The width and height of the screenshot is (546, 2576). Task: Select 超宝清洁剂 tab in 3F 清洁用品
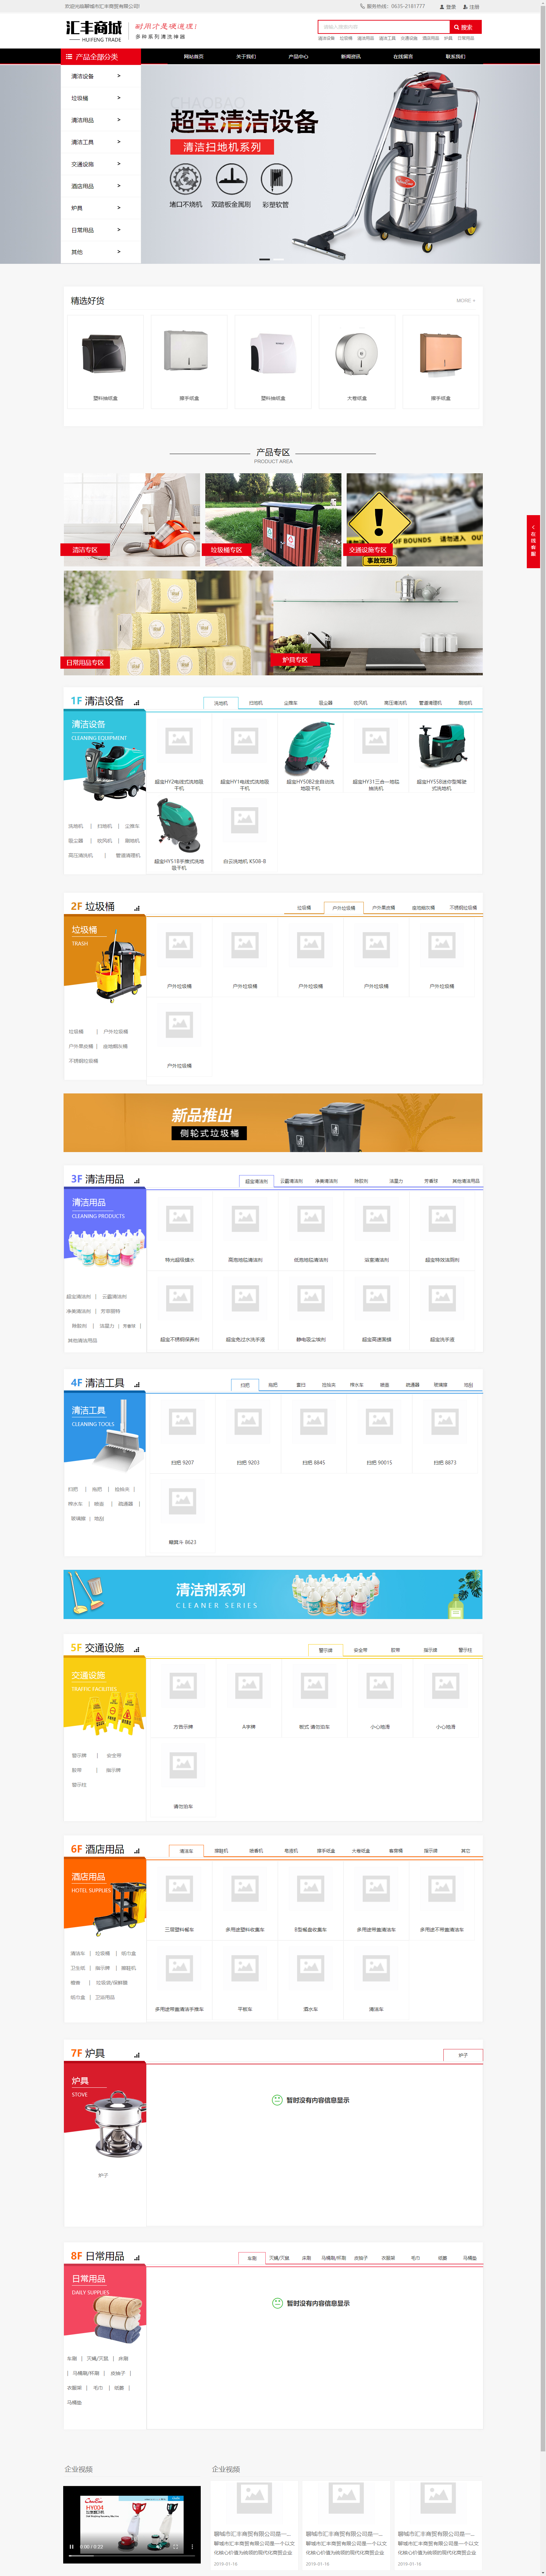tap(257, 1181)
